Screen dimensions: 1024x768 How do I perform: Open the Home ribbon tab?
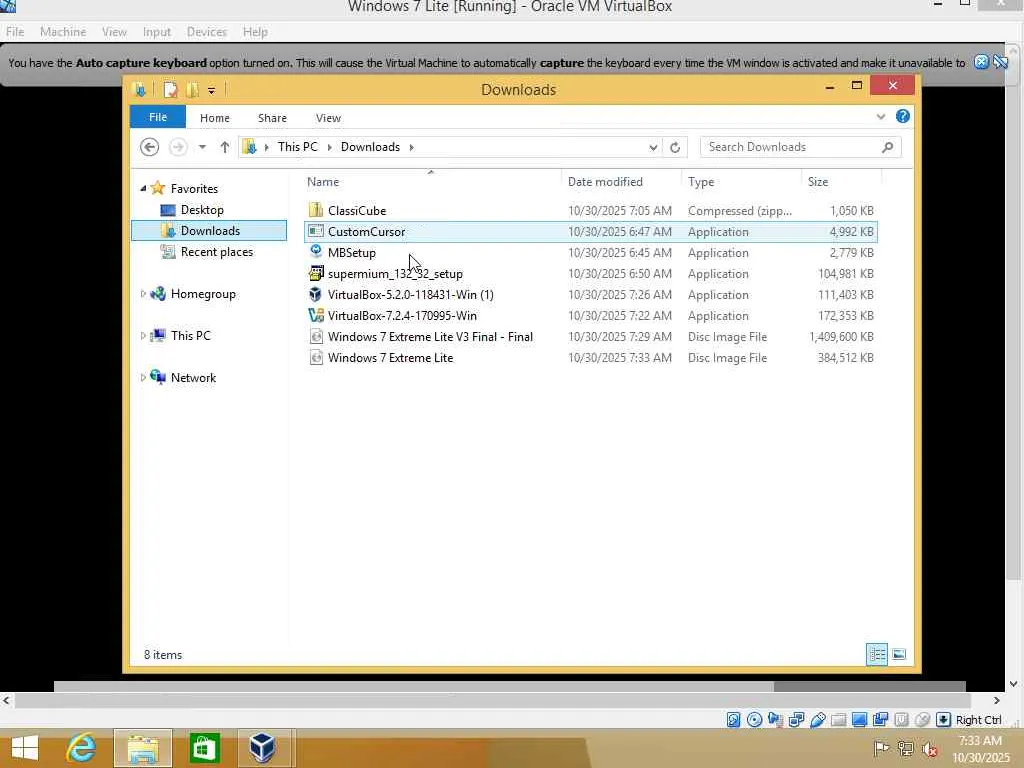(215, 118)
